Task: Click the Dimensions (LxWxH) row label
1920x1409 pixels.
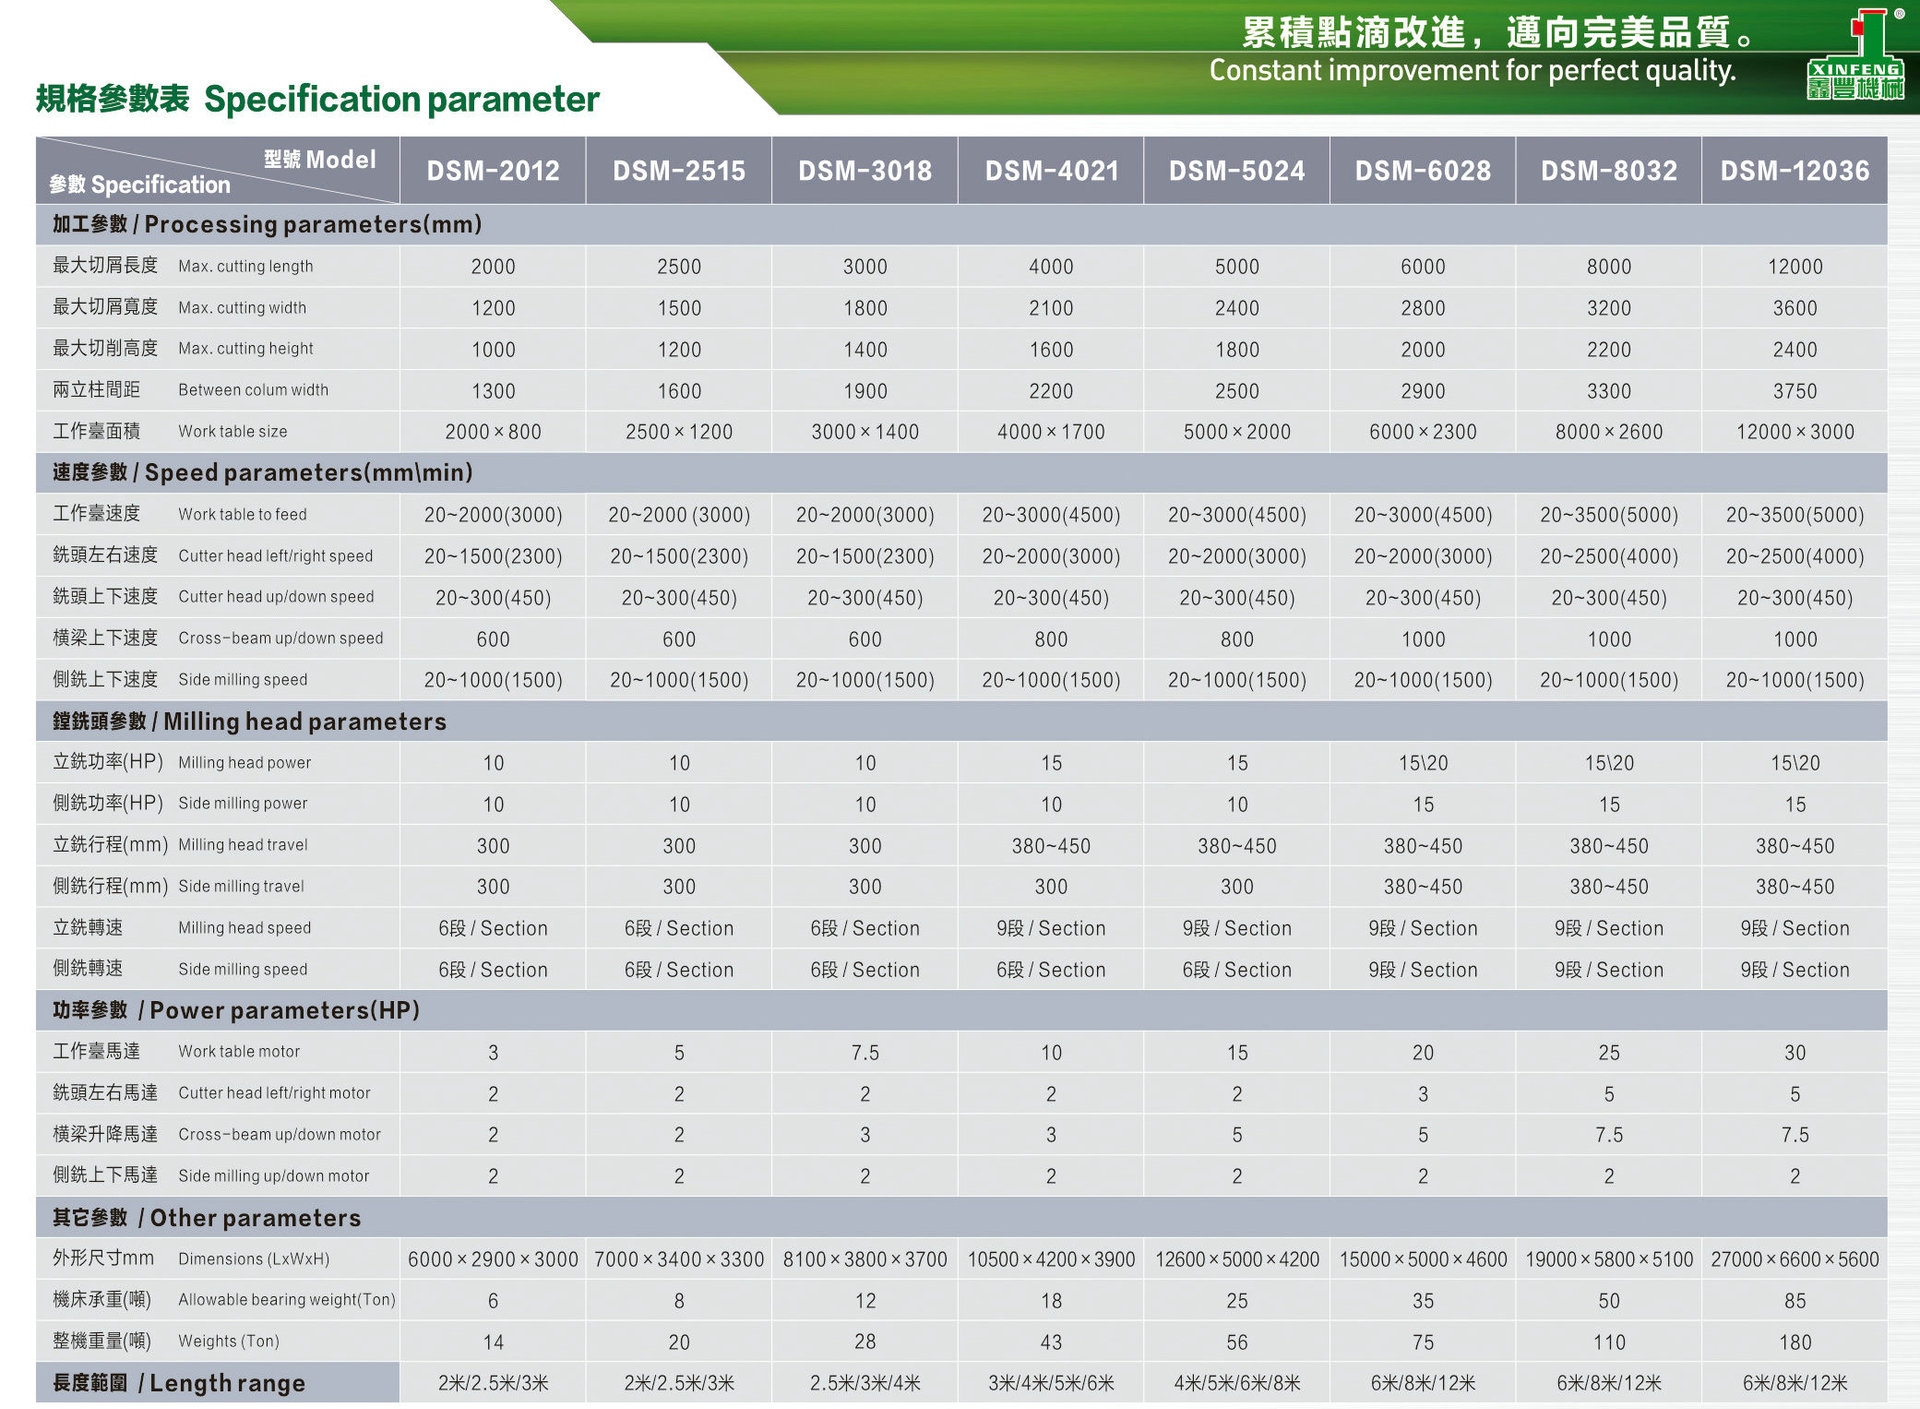Action: coord(254,1260)
